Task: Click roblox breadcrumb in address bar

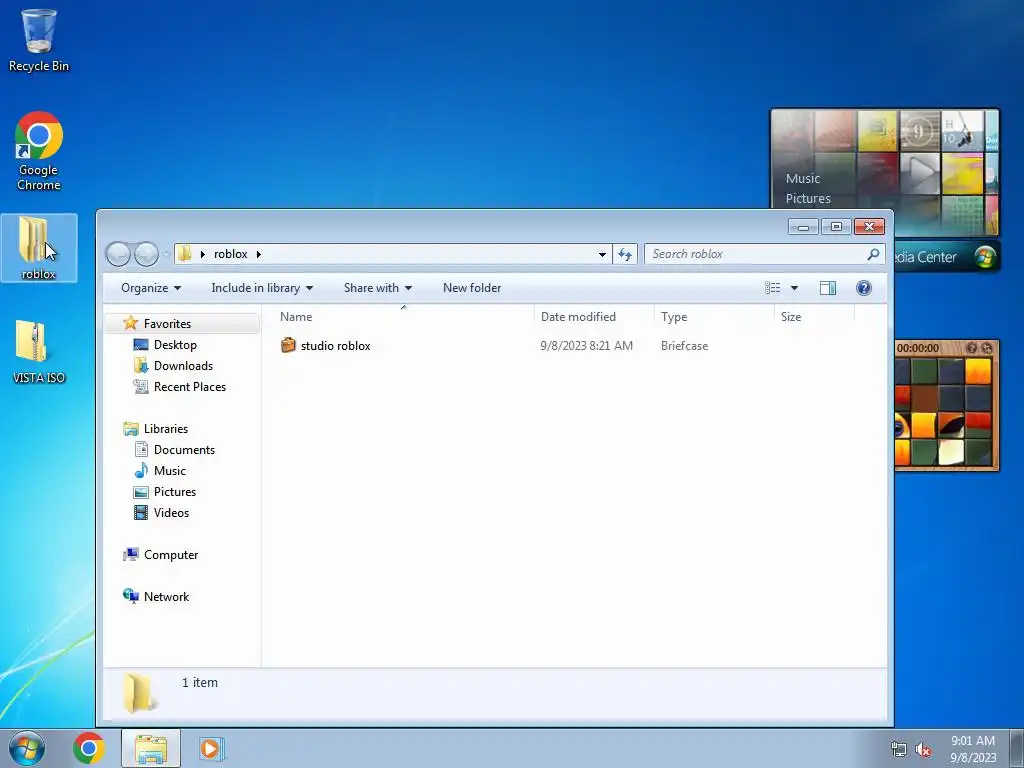Action: [x=231, y=254]
